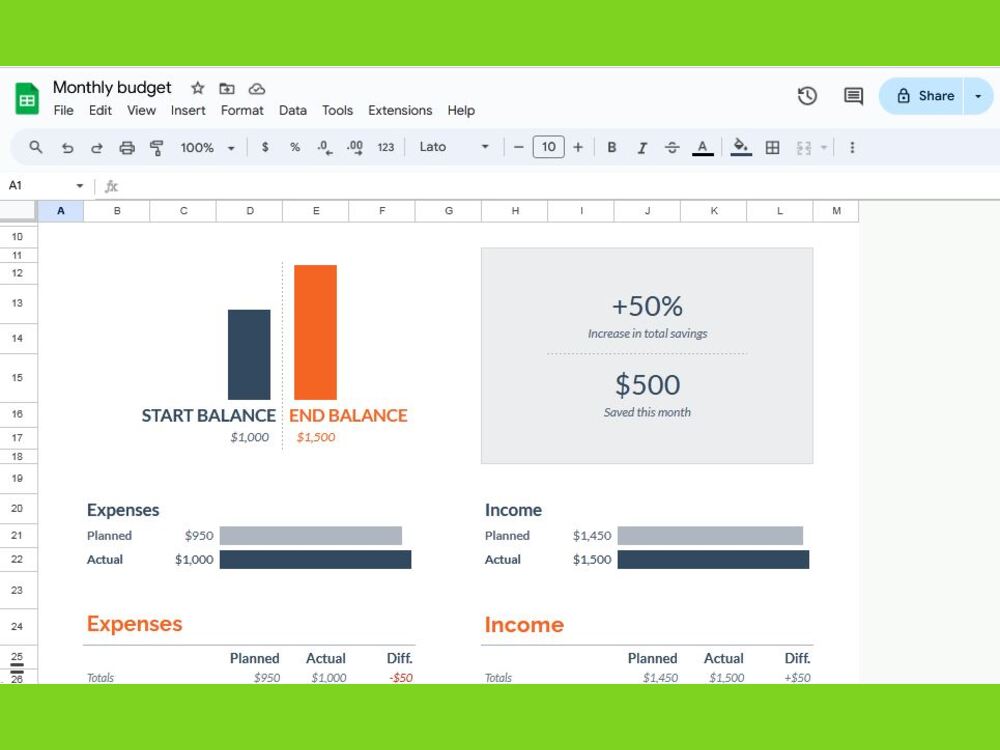Viewport: 1000px width, 750px height.
Task: Open the View menu
Action: (141, 110)
